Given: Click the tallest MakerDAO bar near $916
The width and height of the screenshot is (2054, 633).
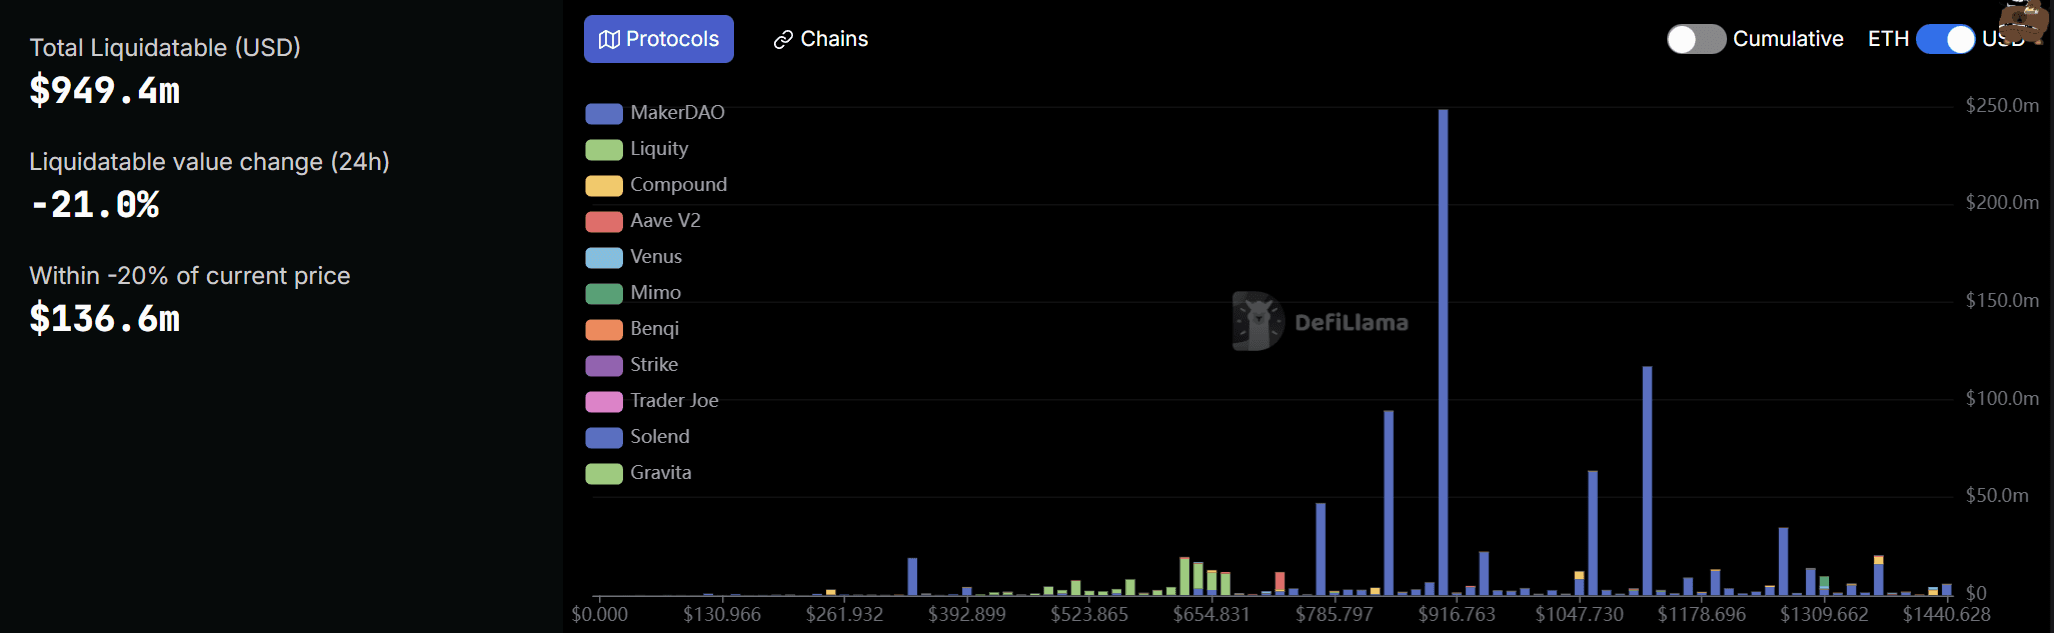Looking at the screenshot, I should (x=1443, y=352).
